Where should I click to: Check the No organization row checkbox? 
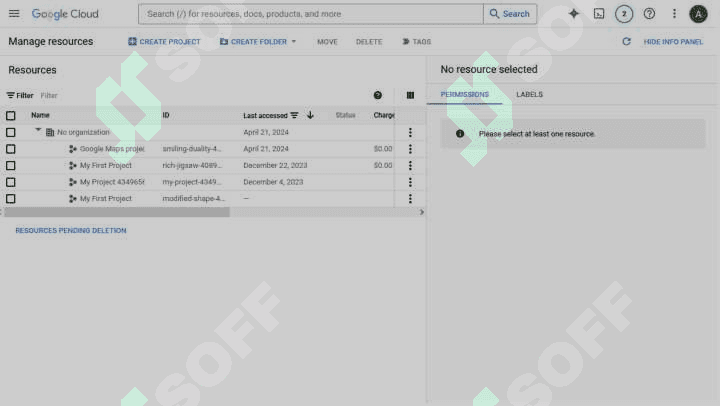point(11,132)
